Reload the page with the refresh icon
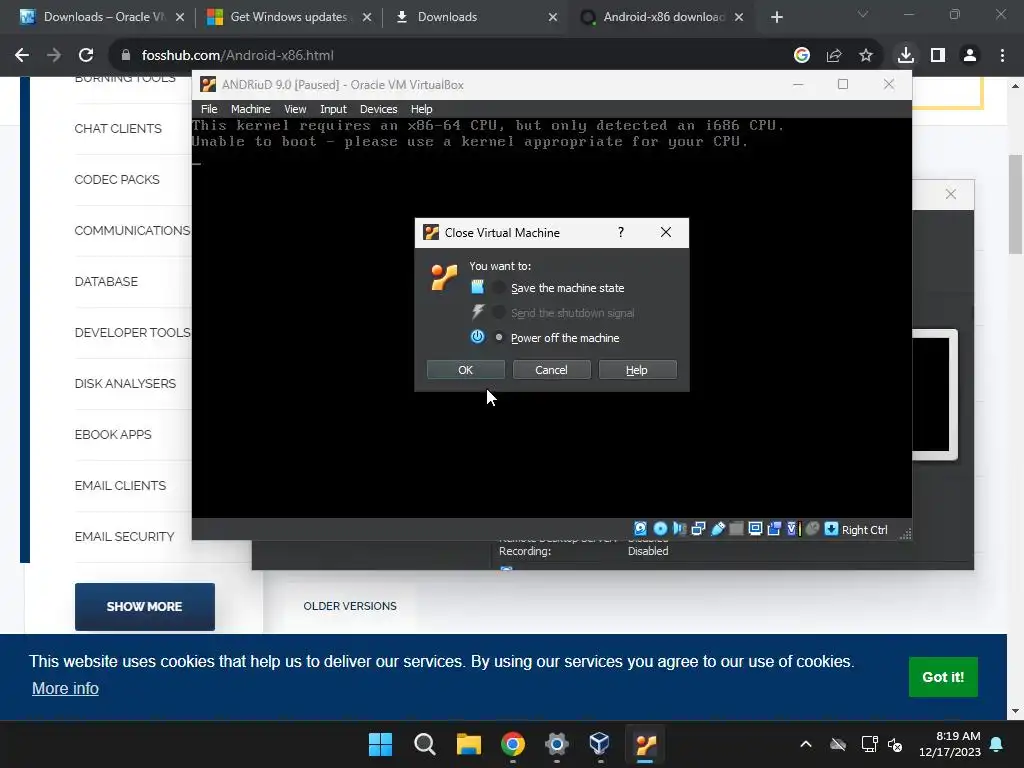This screenshot has height=768, width=1024. point(86,56)
